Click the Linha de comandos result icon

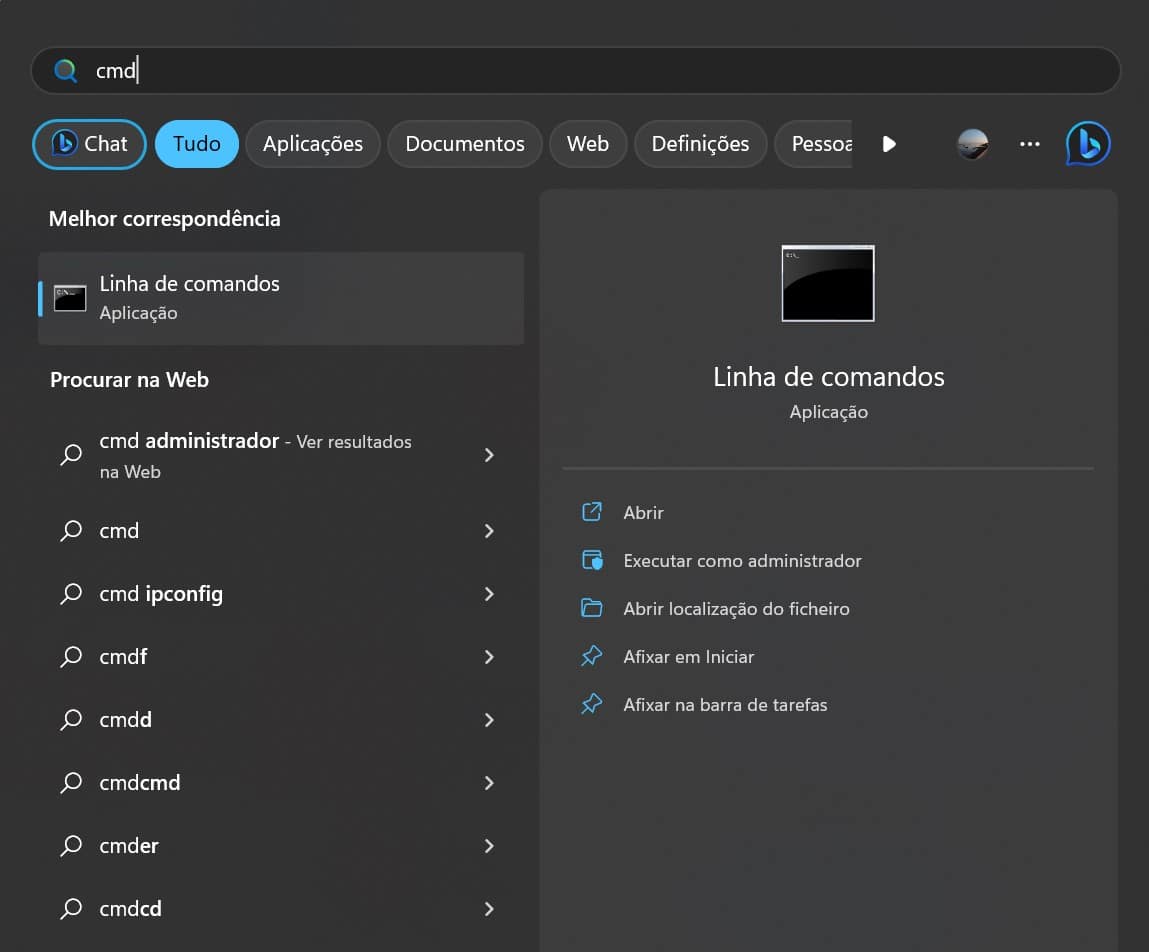tap(70, 298)
